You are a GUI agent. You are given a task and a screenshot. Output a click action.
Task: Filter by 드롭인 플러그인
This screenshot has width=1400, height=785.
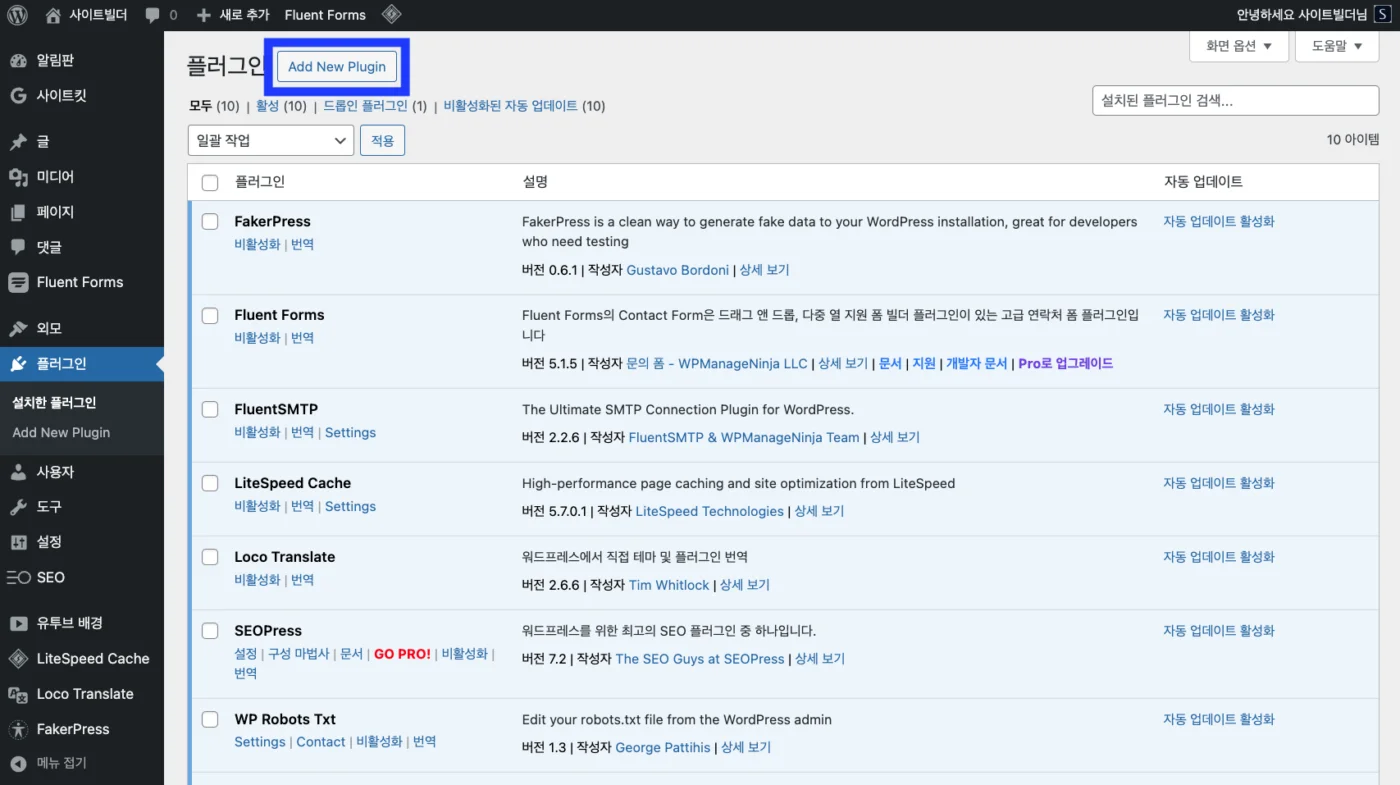[x=365, y=106]
